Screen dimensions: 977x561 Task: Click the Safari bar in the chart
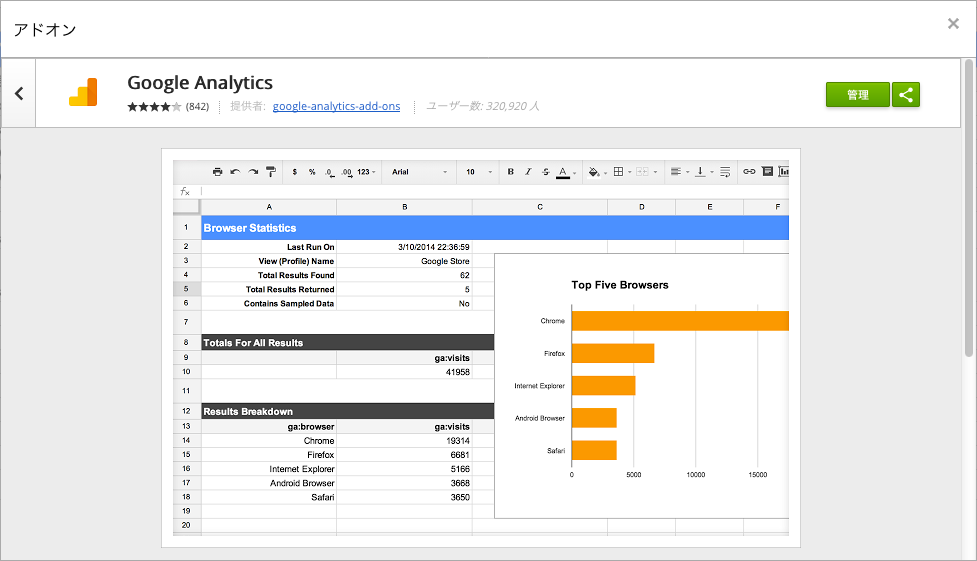tap(594, 451)
